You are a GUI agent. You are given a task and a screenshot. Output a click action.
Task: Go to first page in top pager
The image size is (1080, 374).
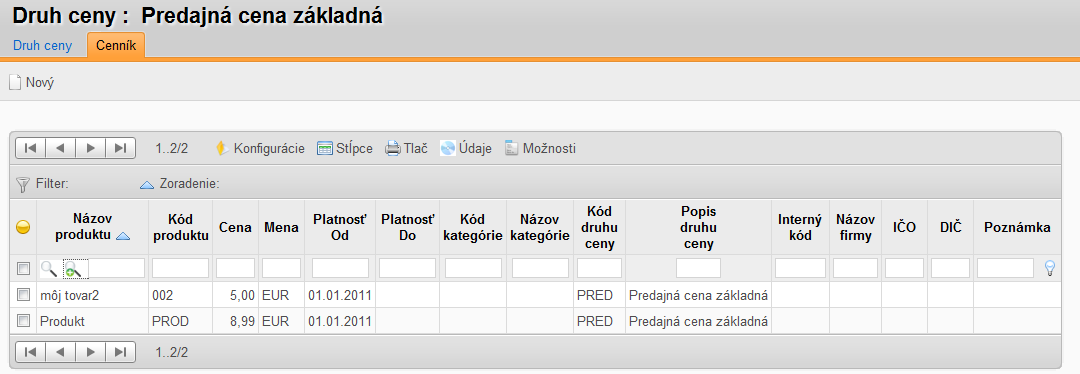click(x=30, y=148)
